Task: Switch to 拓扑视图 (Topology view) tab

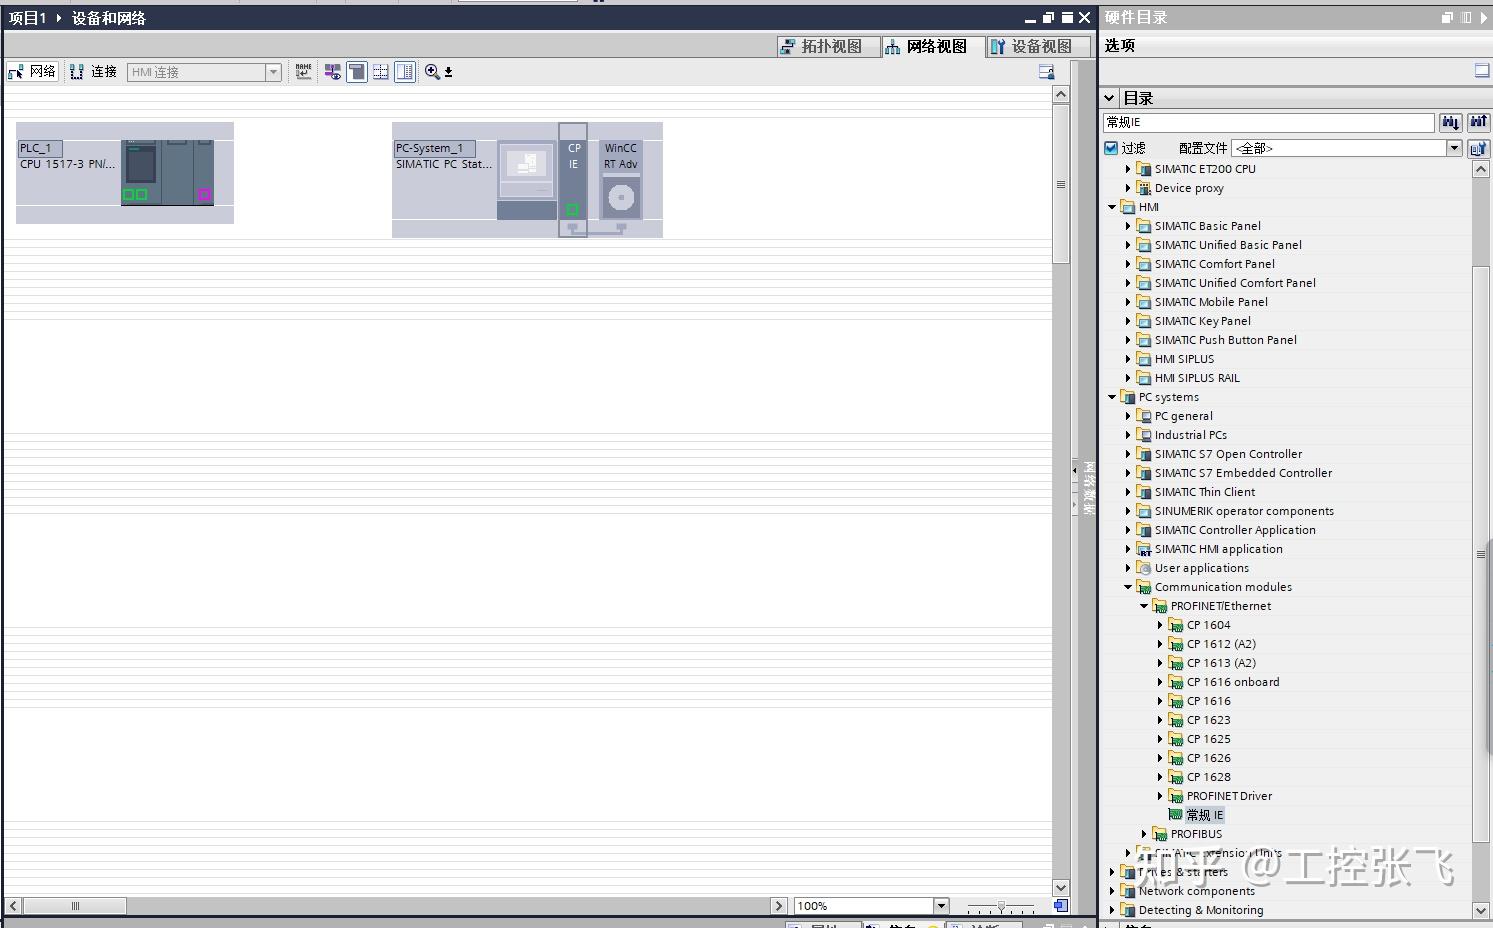Action: [829, 46]
